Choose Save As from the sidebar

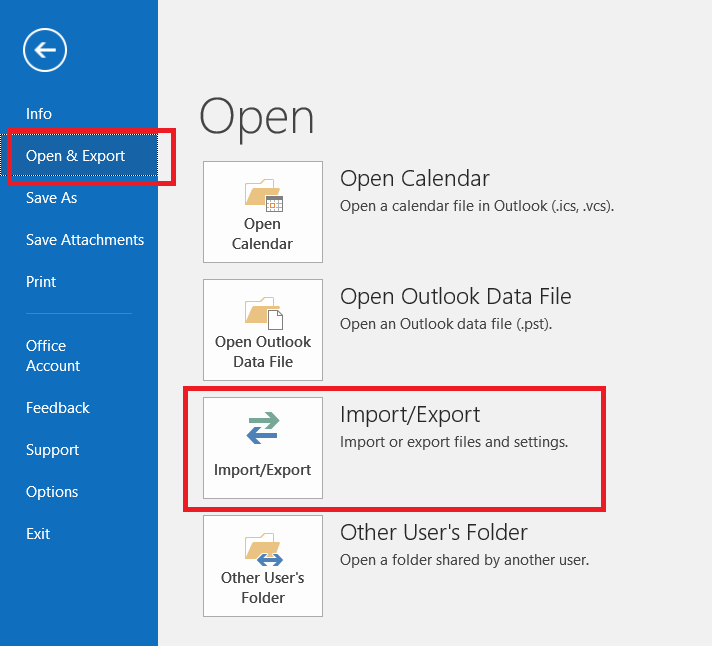(51, 197)
